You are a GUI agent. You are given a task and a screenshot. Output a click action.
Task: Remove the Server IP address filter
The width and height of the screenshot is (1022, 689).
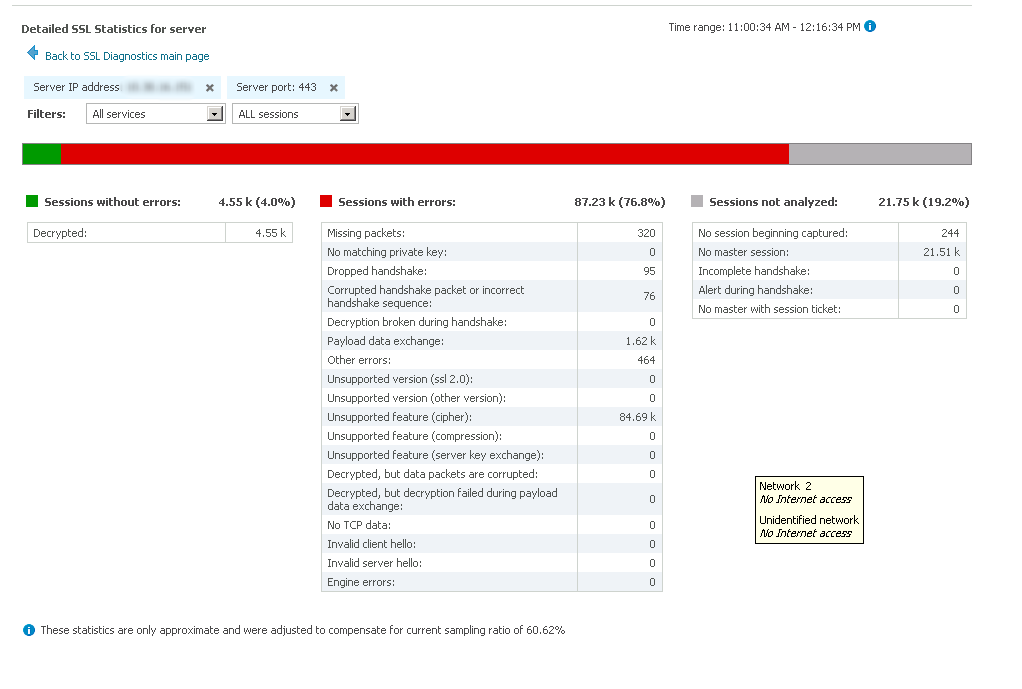[x=210, y=88]
